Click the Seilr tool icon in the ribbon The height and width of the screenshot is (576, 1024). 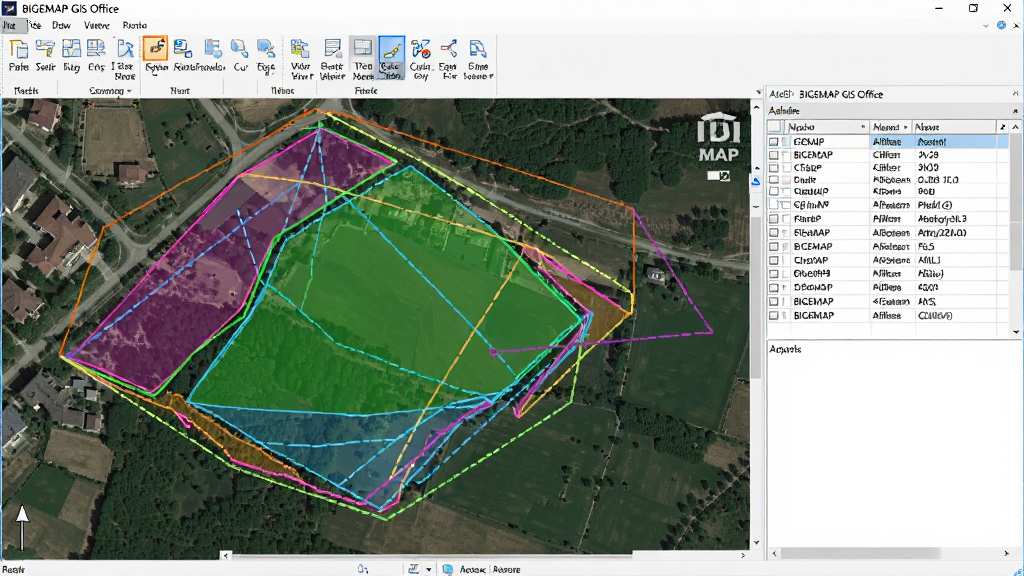pyautogui.click(x=45, y=50)
